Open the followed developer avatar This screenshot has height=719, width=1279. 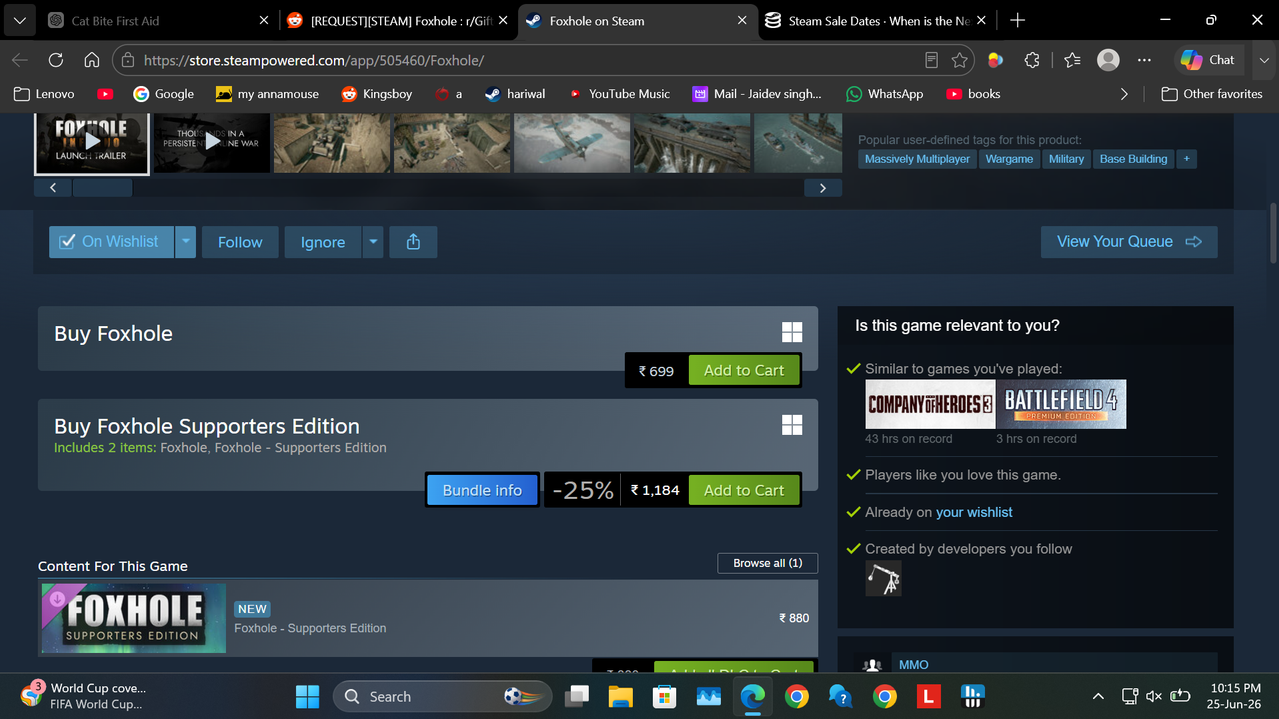click(x=883, y=579)
